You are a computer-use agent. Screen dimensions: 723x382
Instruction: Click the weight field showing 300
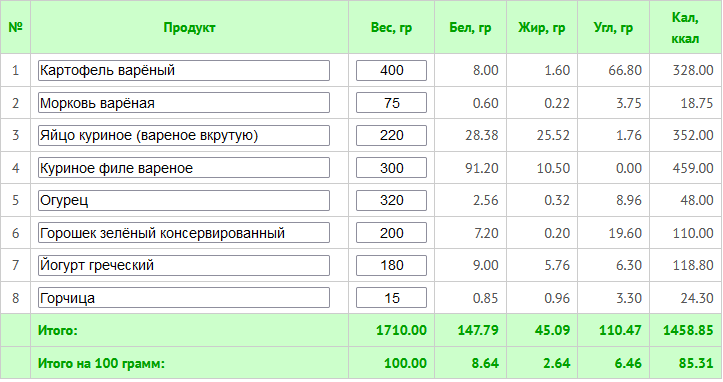point(391,168)
